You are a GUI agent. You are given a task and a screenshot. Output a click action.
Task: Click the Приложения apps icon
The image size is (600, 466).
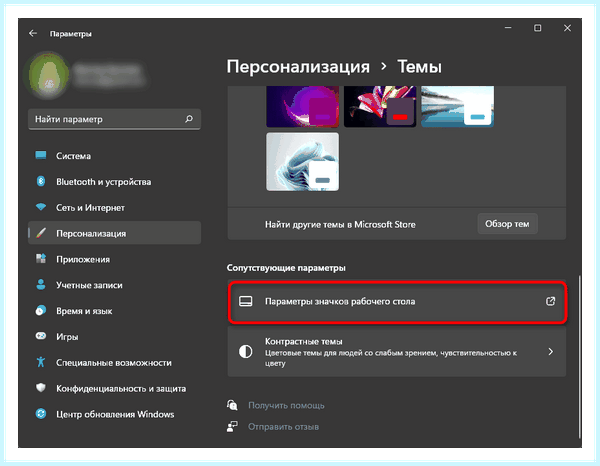[x=41, y=259]
